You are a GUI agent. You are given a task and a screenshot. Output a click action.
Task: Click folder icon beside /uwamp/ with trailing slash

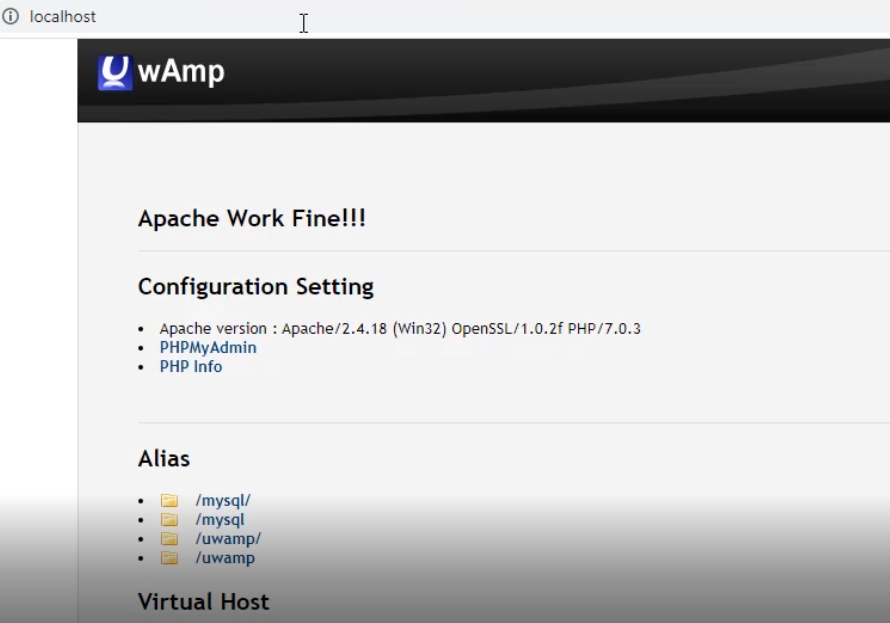pyautogui.click(x=169, y=539)
